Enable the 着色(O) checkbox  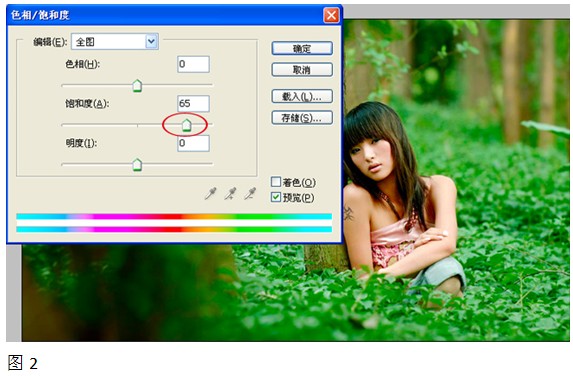[x=276, y=182]
